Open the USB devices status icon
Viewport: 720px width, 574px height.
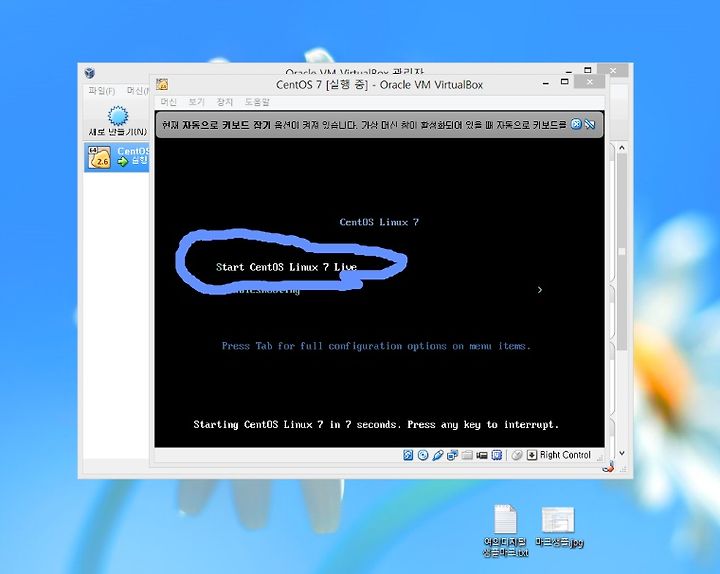[438, 455]
